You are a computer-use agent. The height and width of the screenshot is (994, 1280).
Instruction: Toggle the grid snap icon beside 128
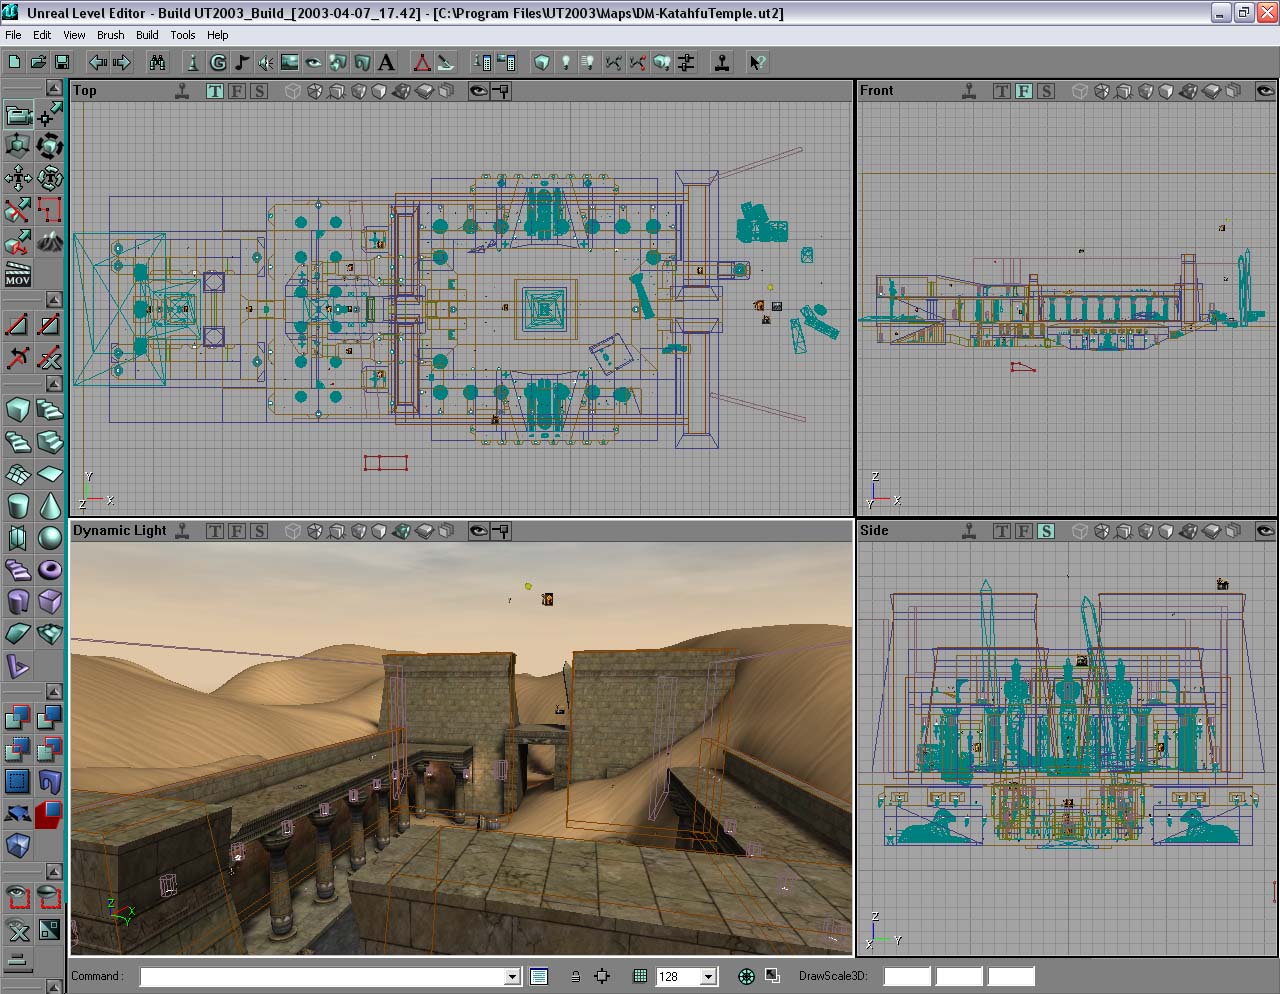[640, 977]
